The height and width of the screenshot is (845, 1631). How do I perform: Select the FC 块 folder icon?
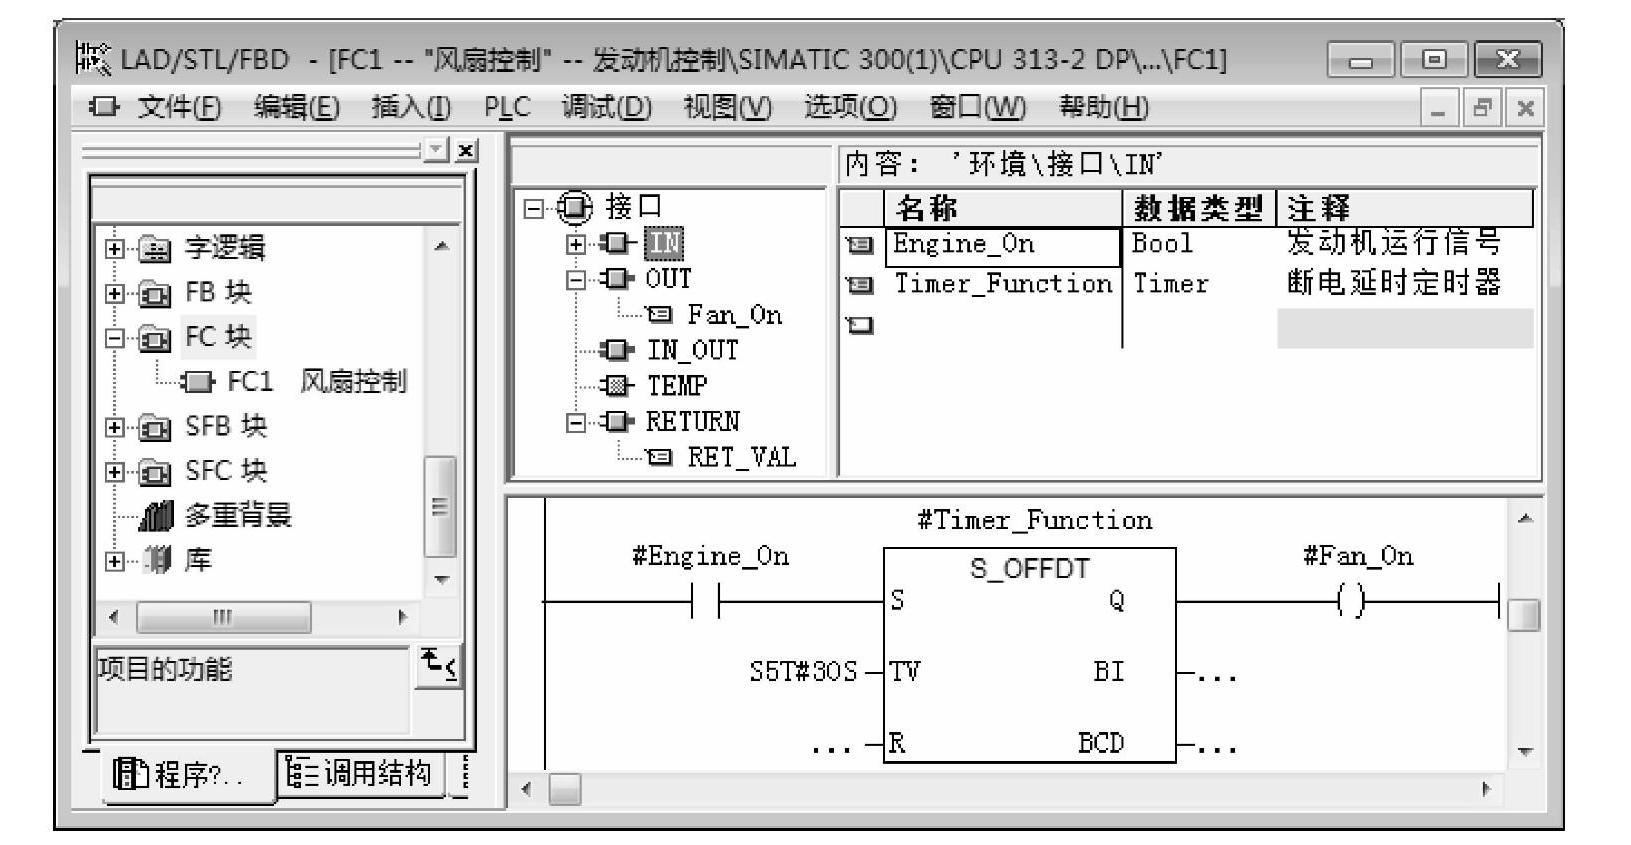(155, 338)
